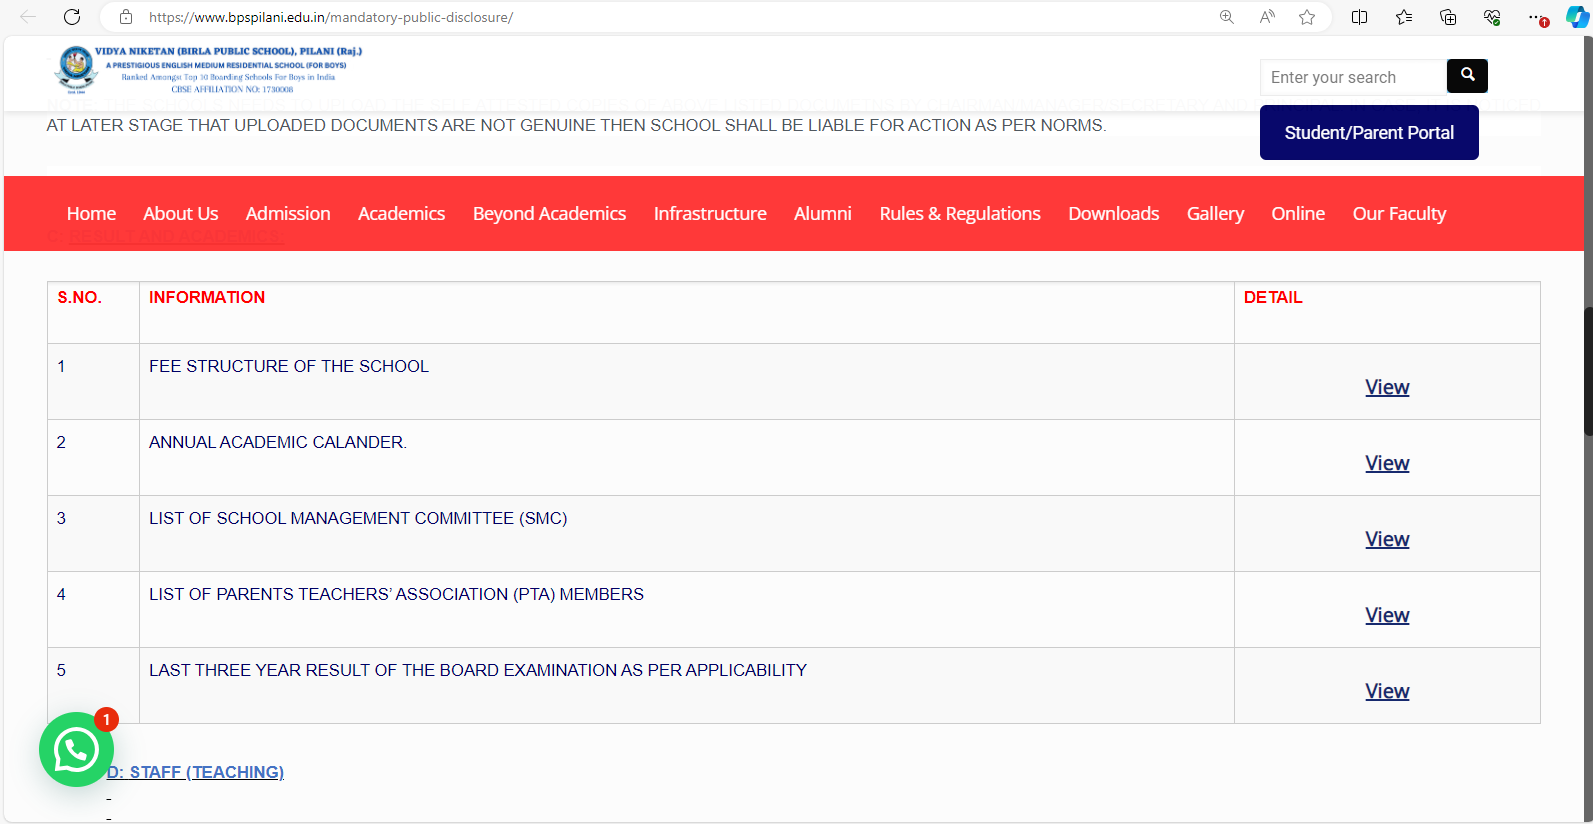Open the zoom magnifier in address bar
The height and width of the screenshot is (824, 1593).
click(x=1226, y=17)
